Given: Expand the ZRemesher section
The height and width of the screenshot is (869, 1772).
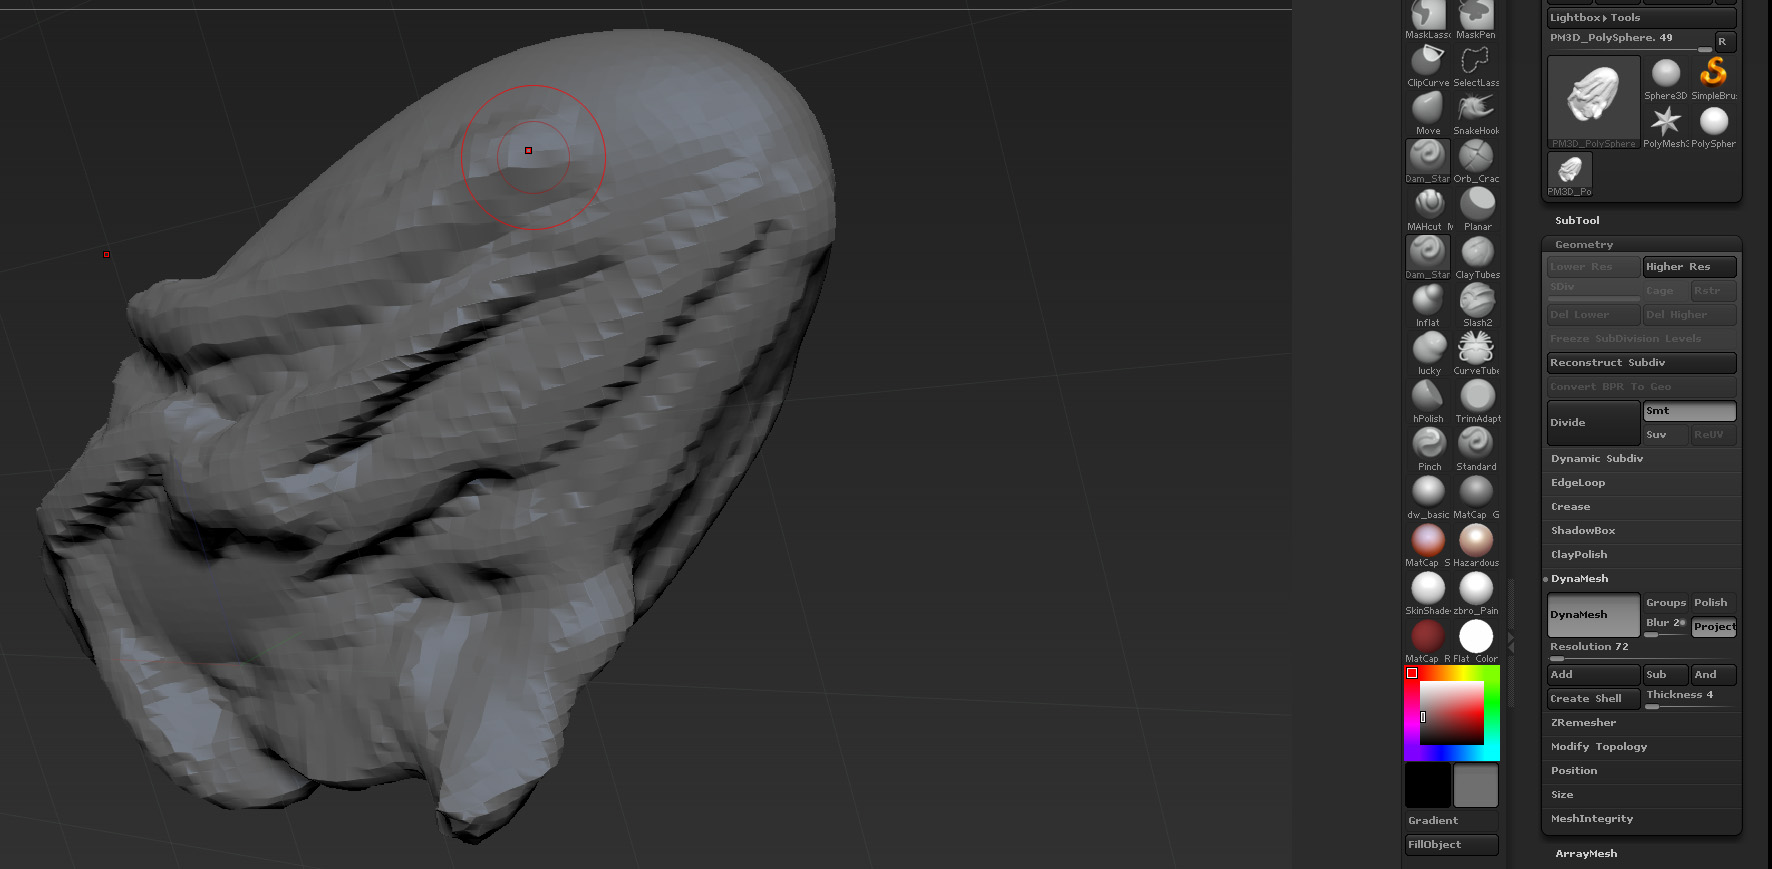Looking at the screenshot, I should coord(1583,723).
